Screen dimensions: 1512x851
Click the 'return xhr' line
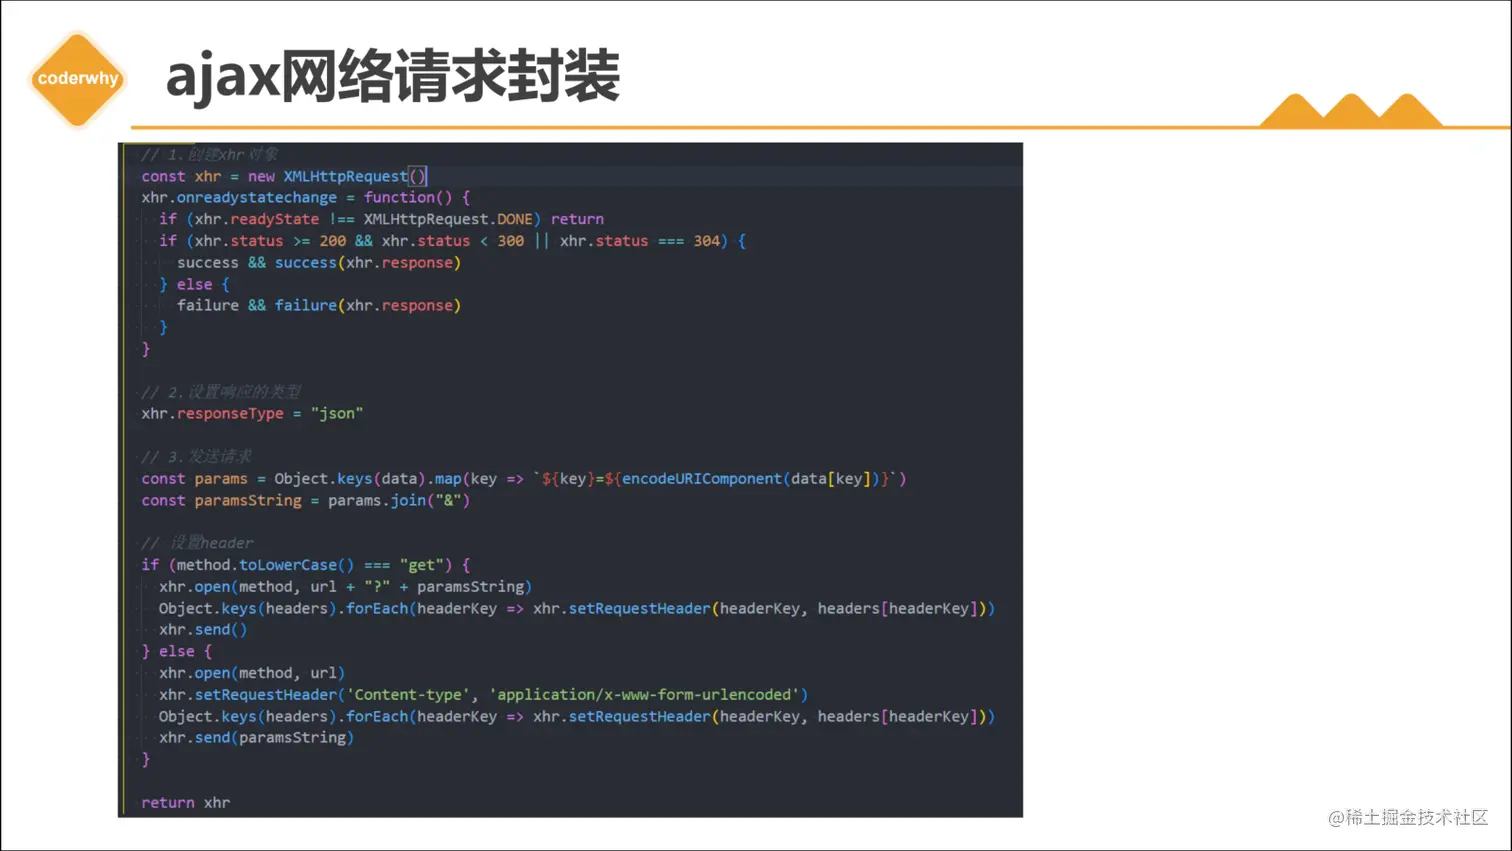tap(186, 803)
